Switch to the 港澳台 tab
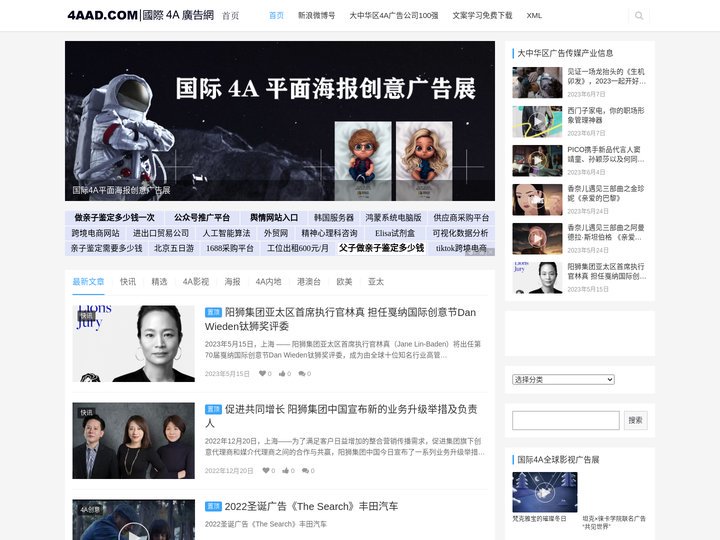720x540 pixels. (x=309, y=281)
